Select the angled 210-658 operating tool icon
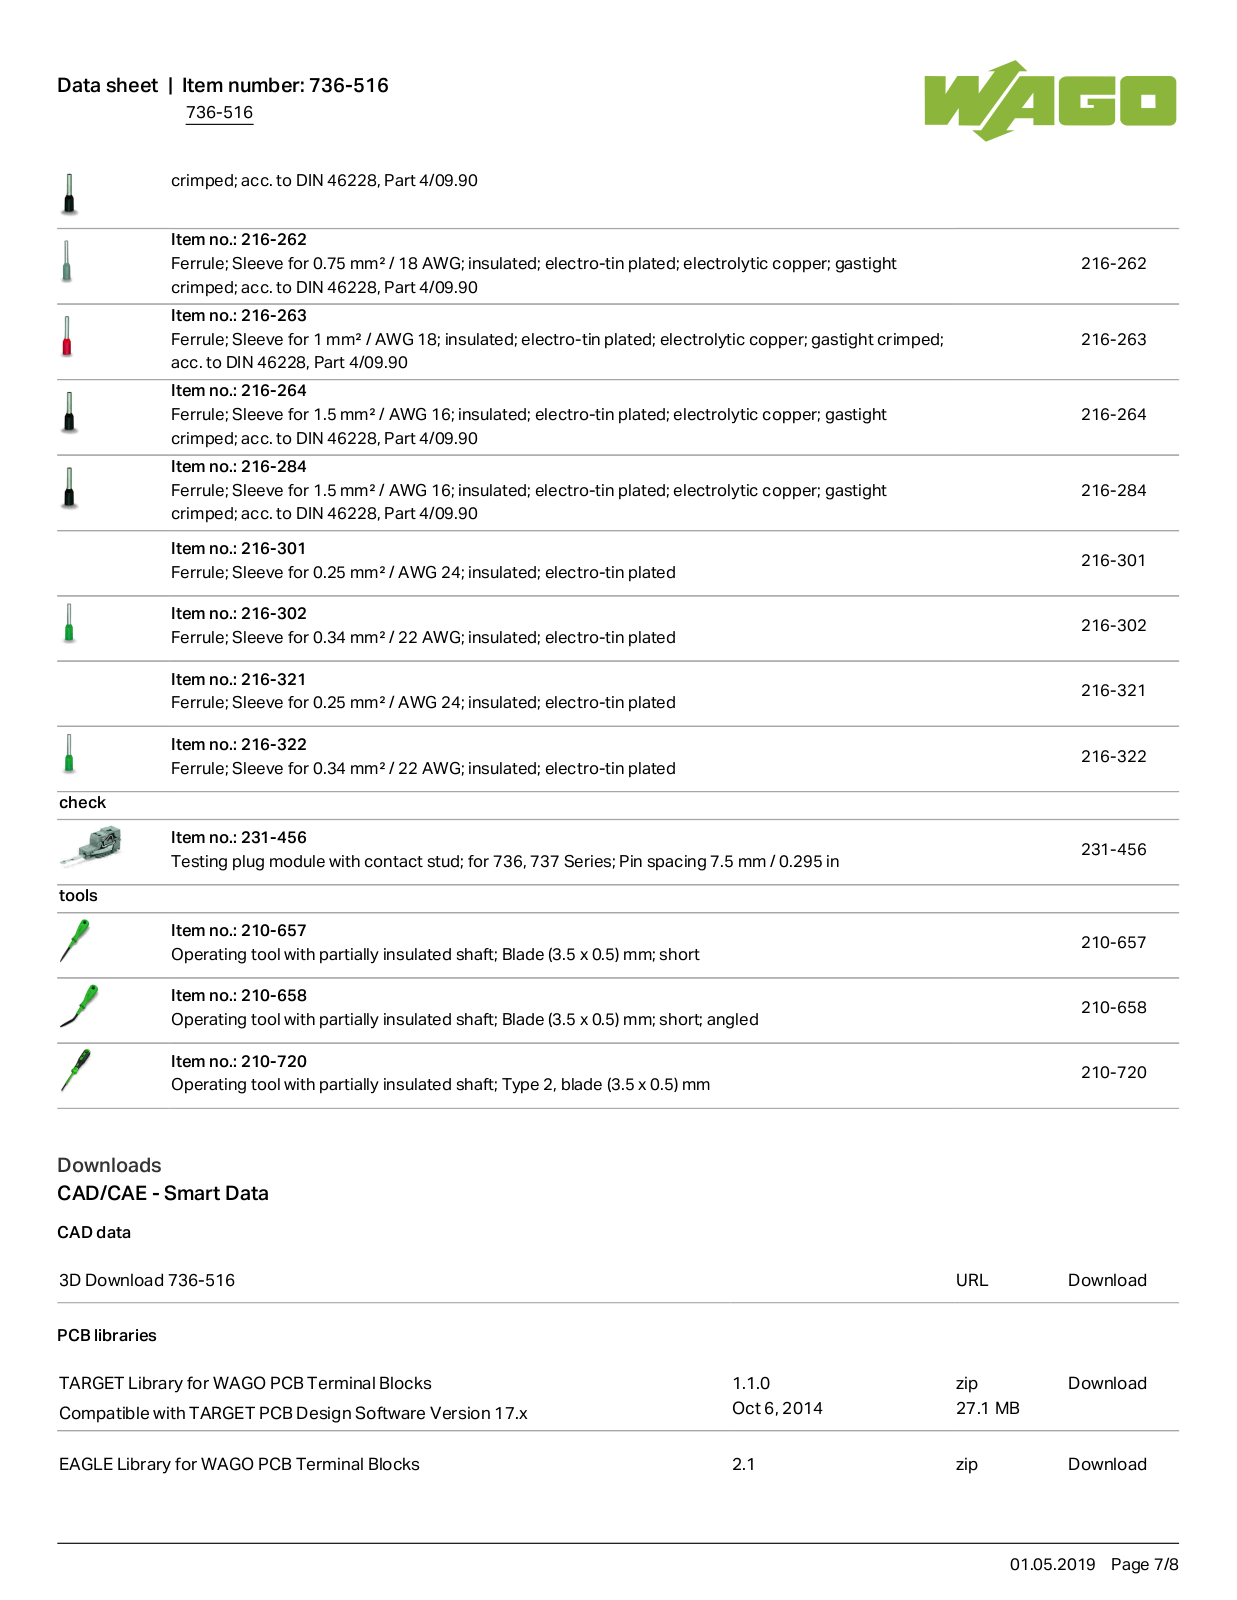This screenshot has height=1600, width=1237. click(79, 1006)
